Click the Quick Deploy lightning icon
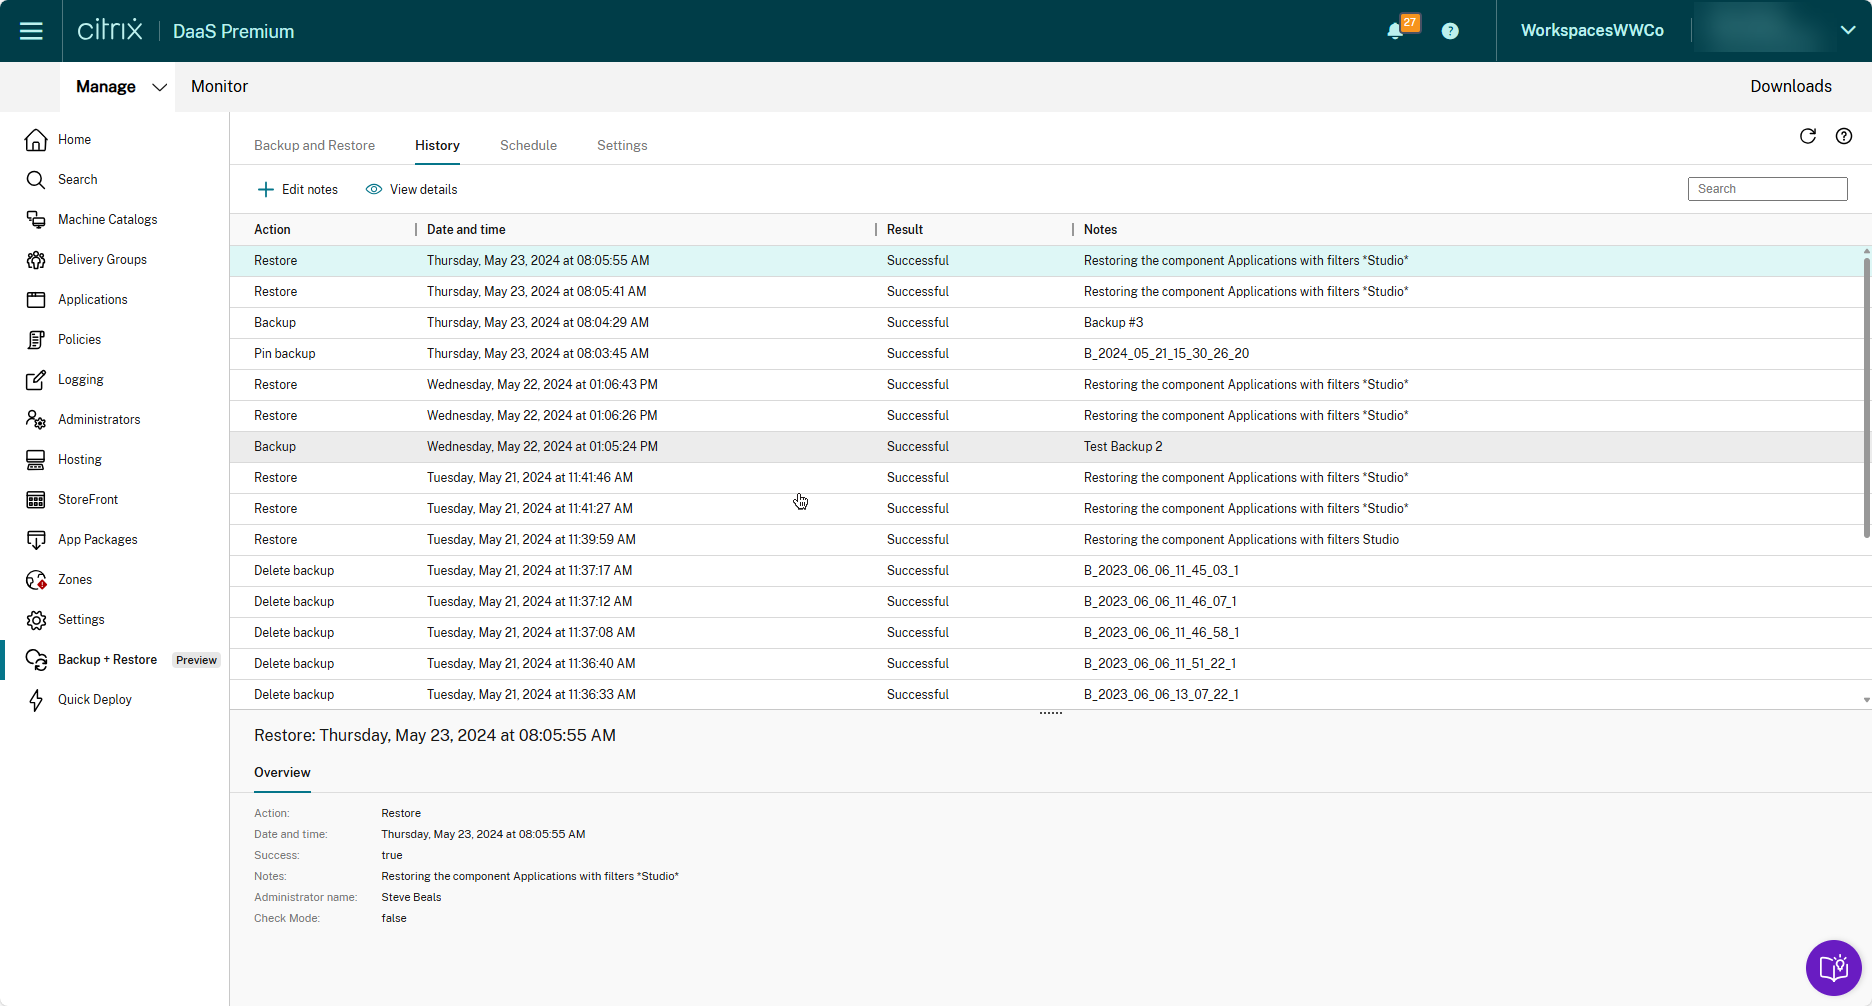The image size is (1872, 1006). pyautogui.click(x=36, y=700)
